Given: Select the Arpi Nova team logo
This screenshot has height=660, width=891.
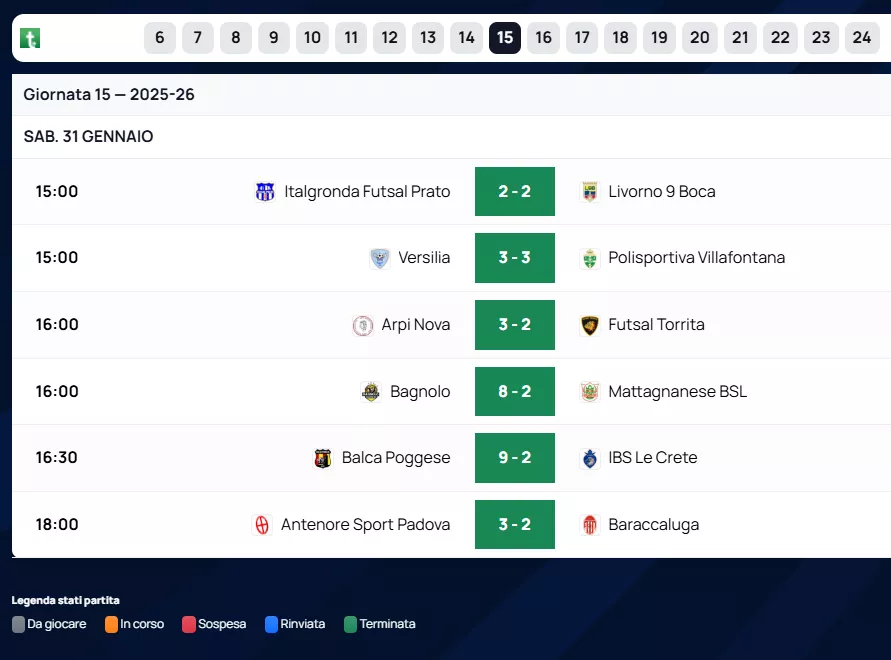Looking at the screenshot, I should (x=362, y=325).
